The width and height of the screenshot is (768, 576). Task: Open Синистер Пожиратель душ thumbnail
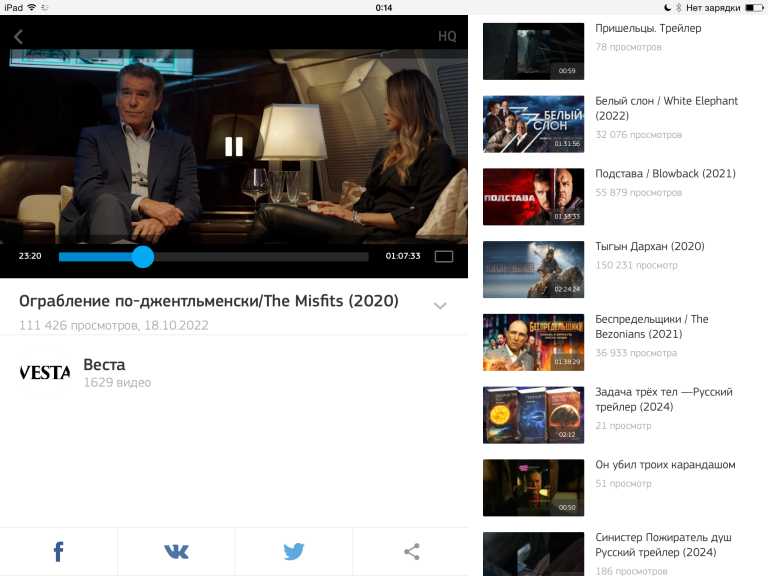[533, 554]
